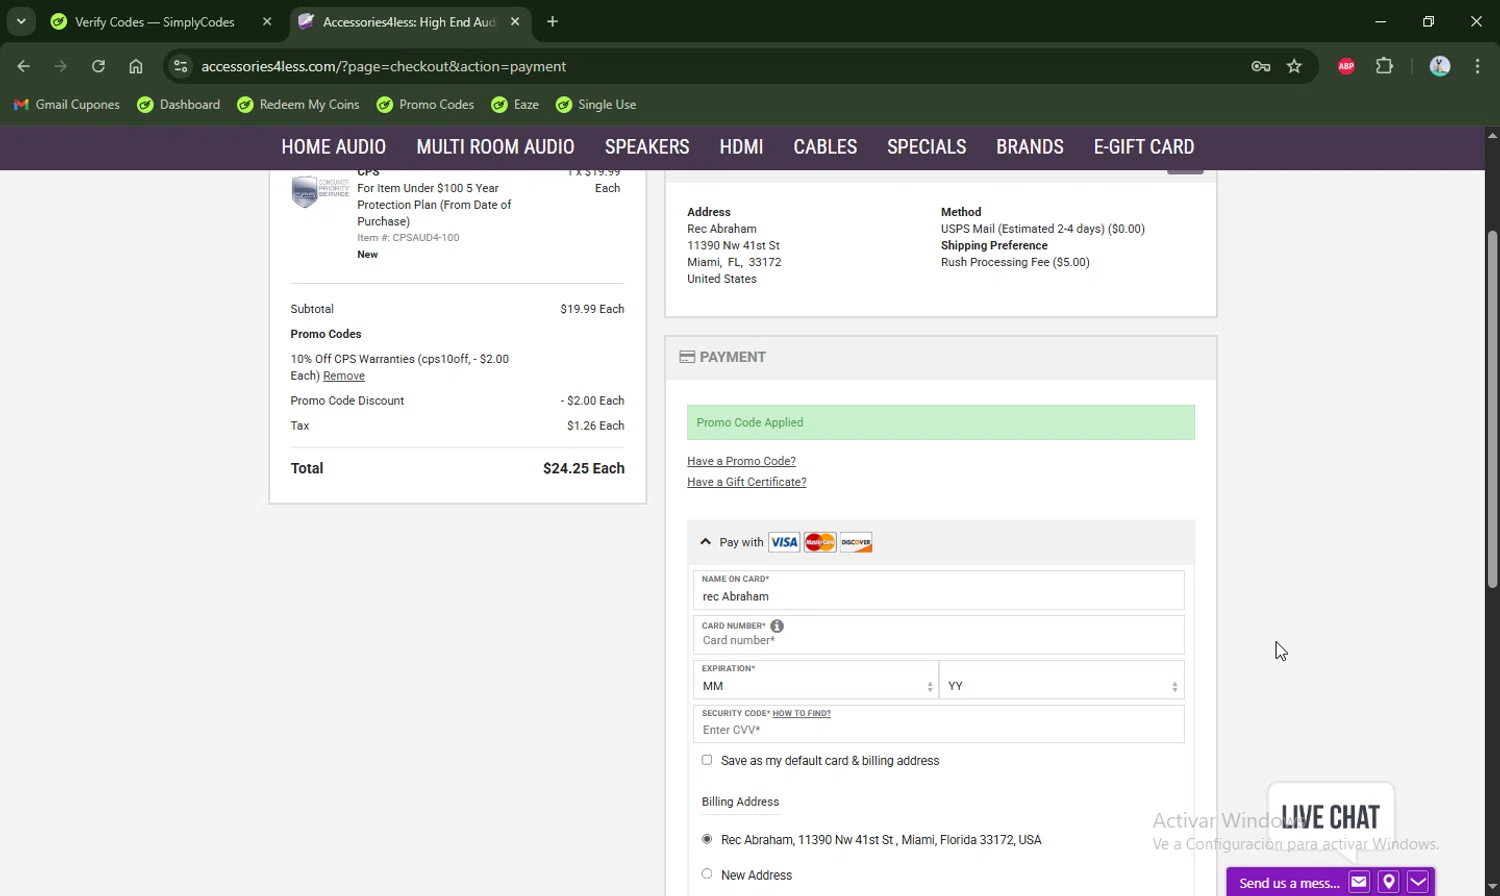Open the SPEAKERS menu
1500x896 pixels.
647,147
